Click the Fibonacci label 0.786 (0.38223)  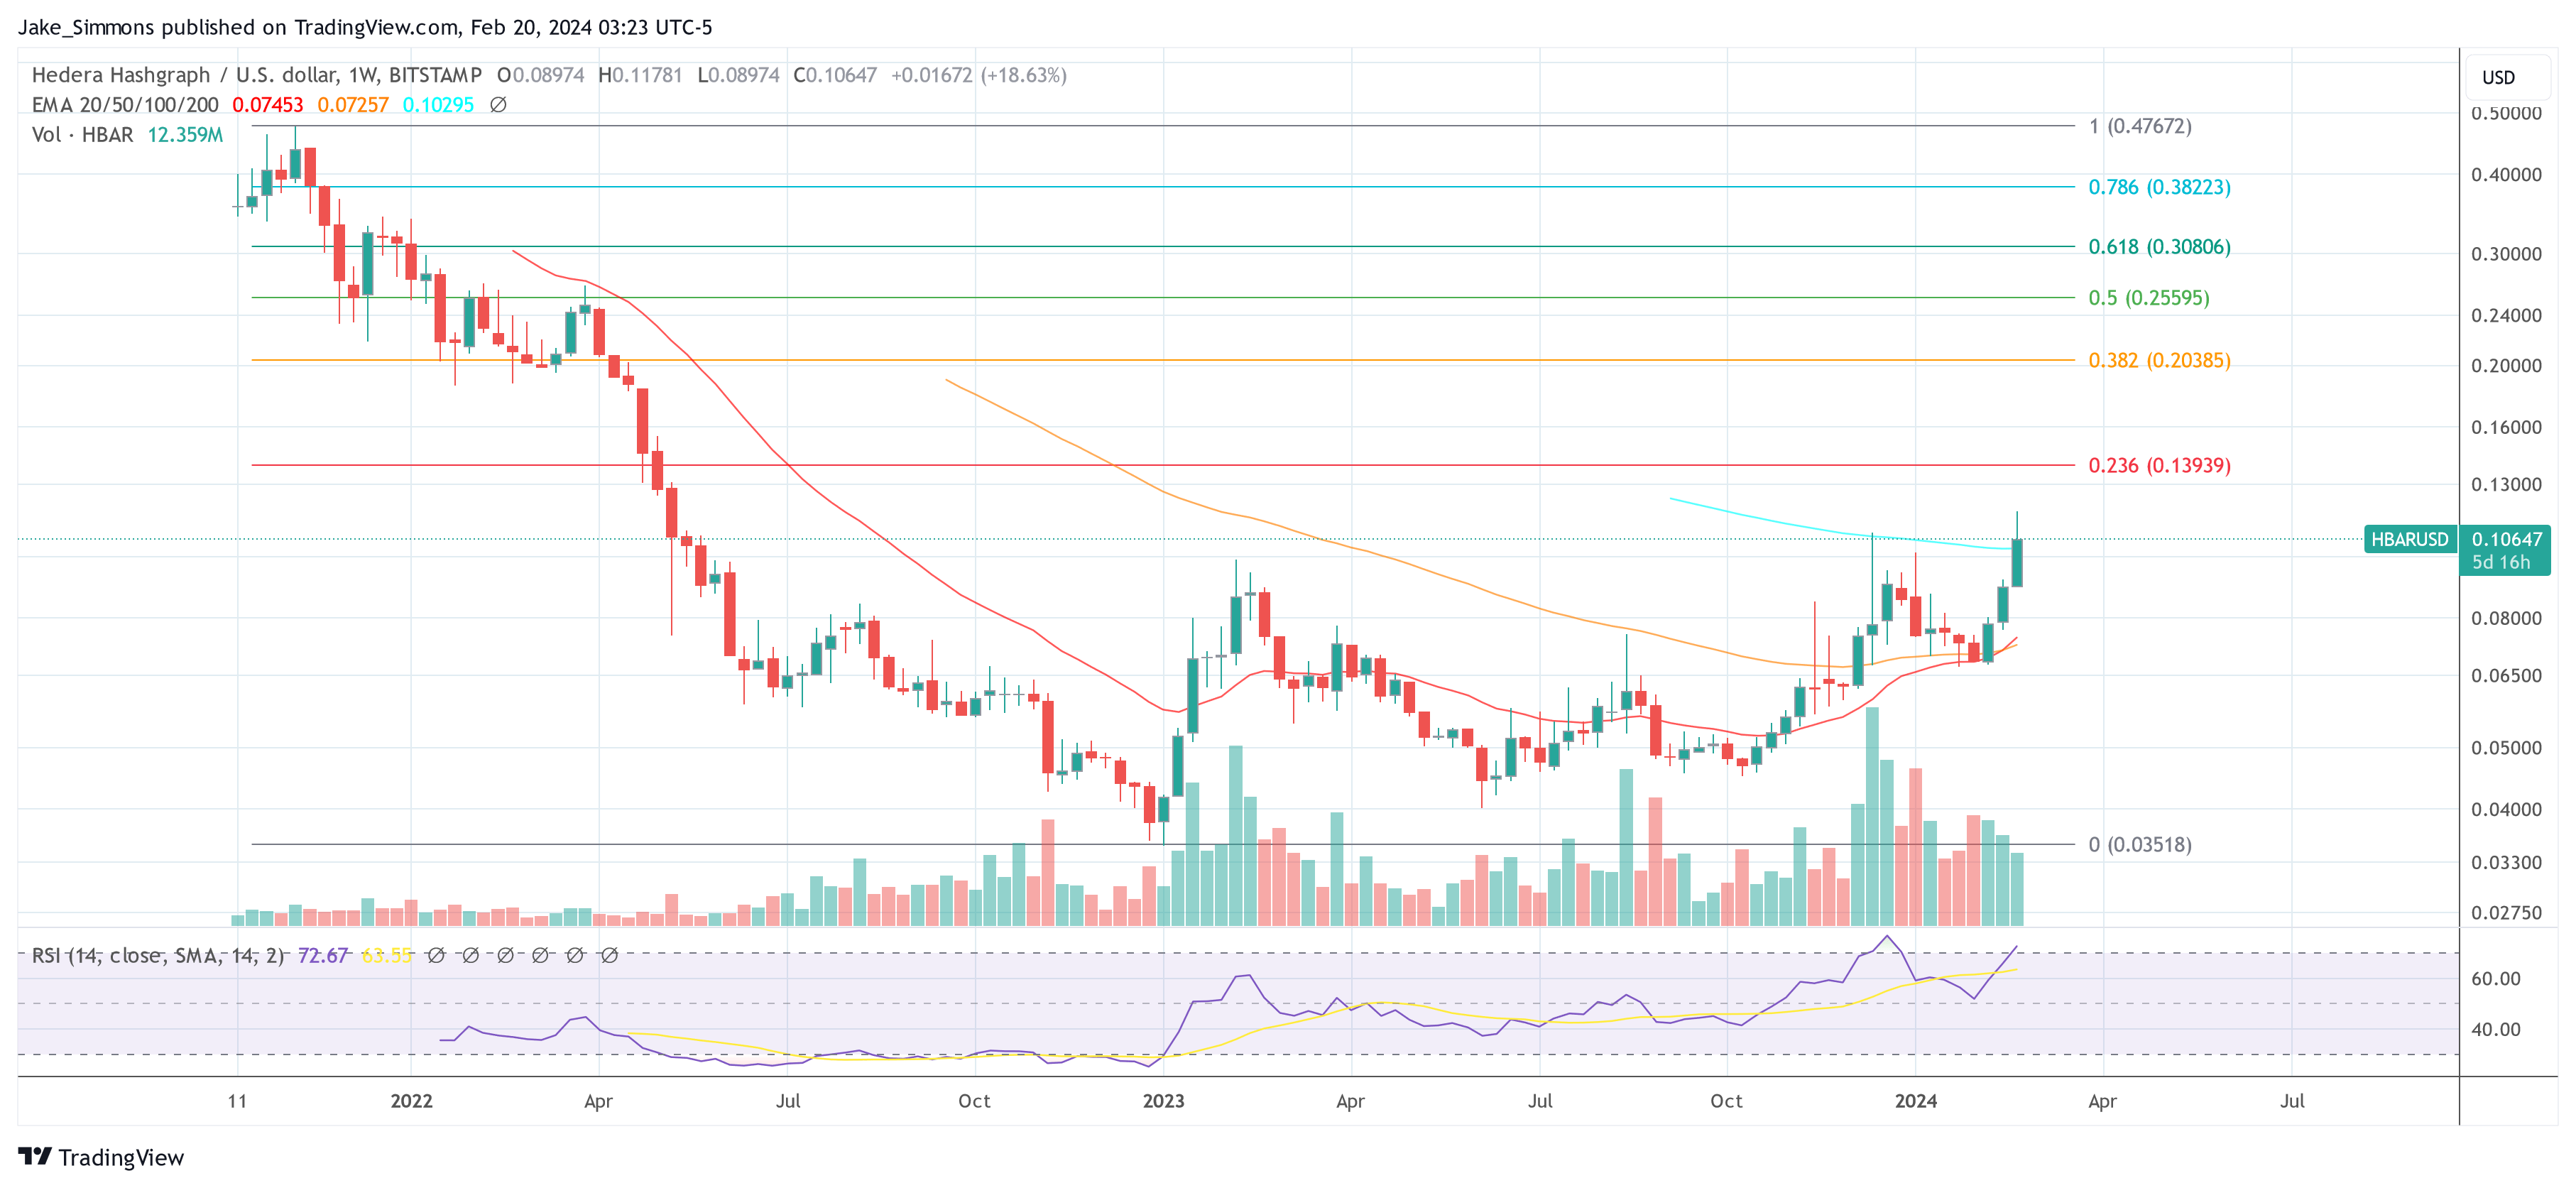2159,187
